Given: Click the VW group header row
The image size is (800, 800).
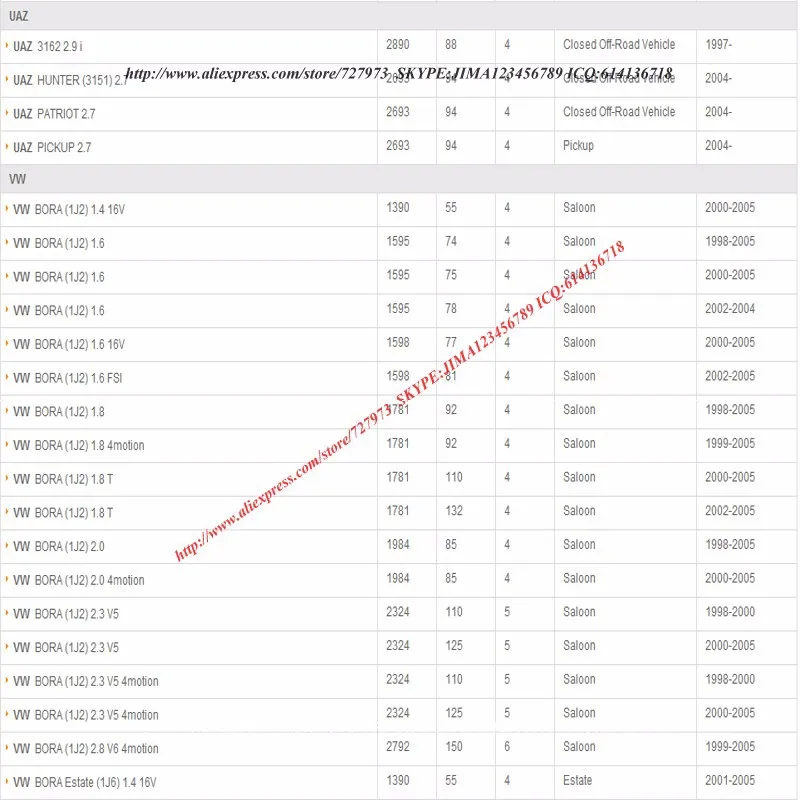Looking at the screenshot, I should [x=399, y=179].
